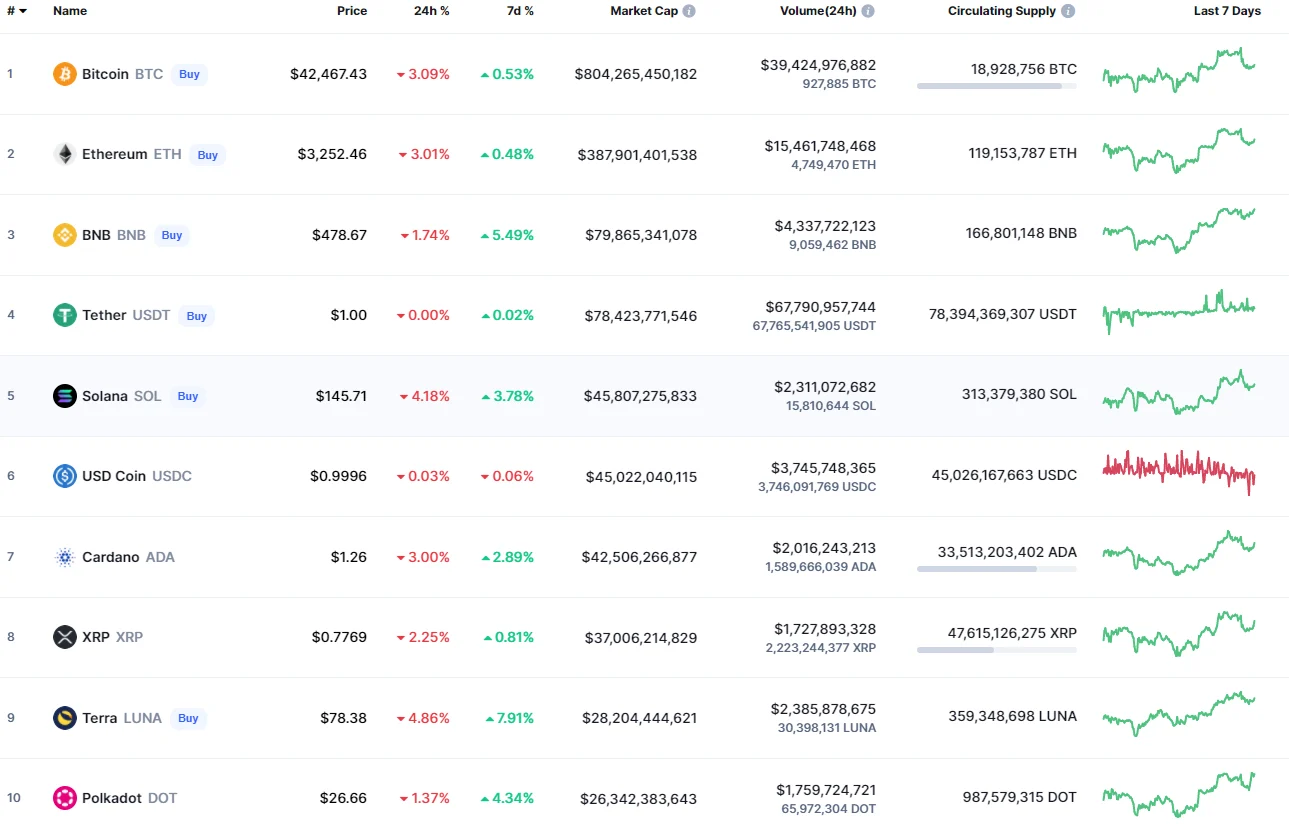Click the Bitcoin coin logo icon
The height and width of the screenshot is (829, 1289).
[65, 74]
